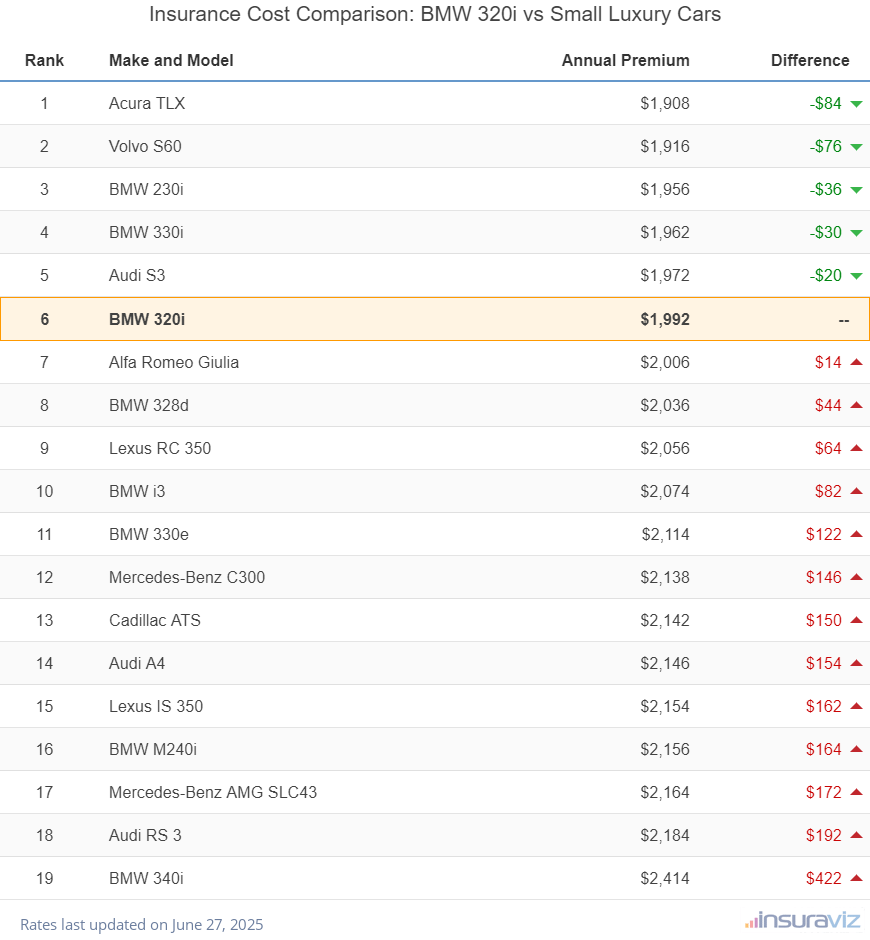This screenshot has height=940, width=870.
Task: Select BMW 230i model name
Action: (146, 189)
